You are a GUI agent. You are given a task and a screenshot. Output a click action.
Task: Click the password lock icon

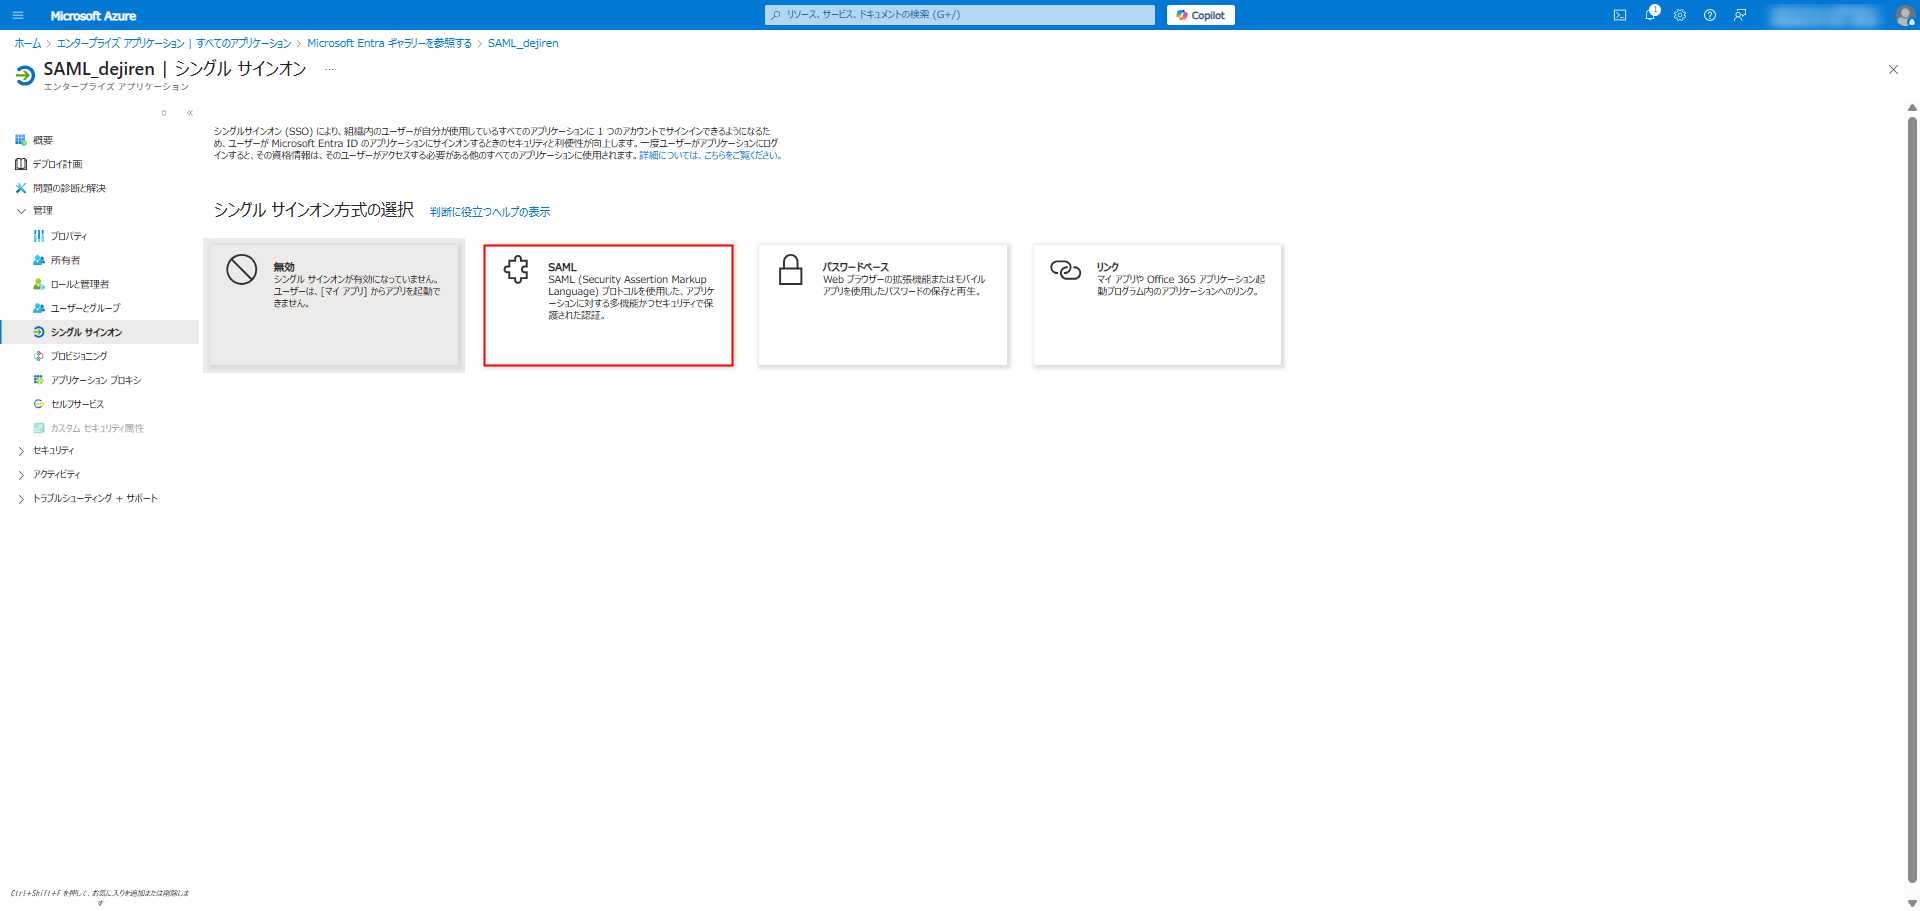coord(791,270)
